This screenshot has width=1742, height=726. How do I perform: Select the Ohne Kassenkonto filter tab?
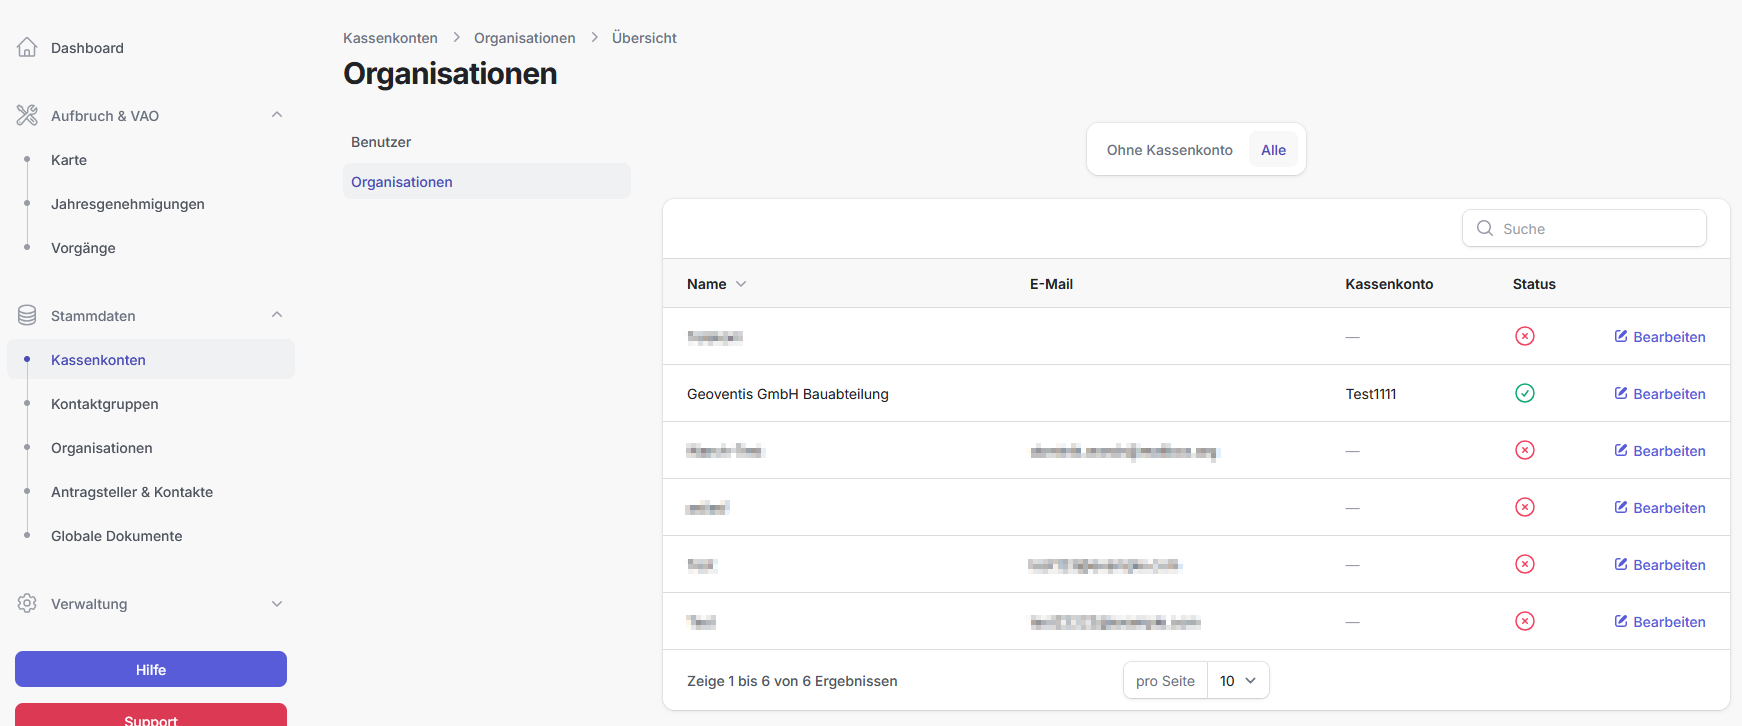1169,150
